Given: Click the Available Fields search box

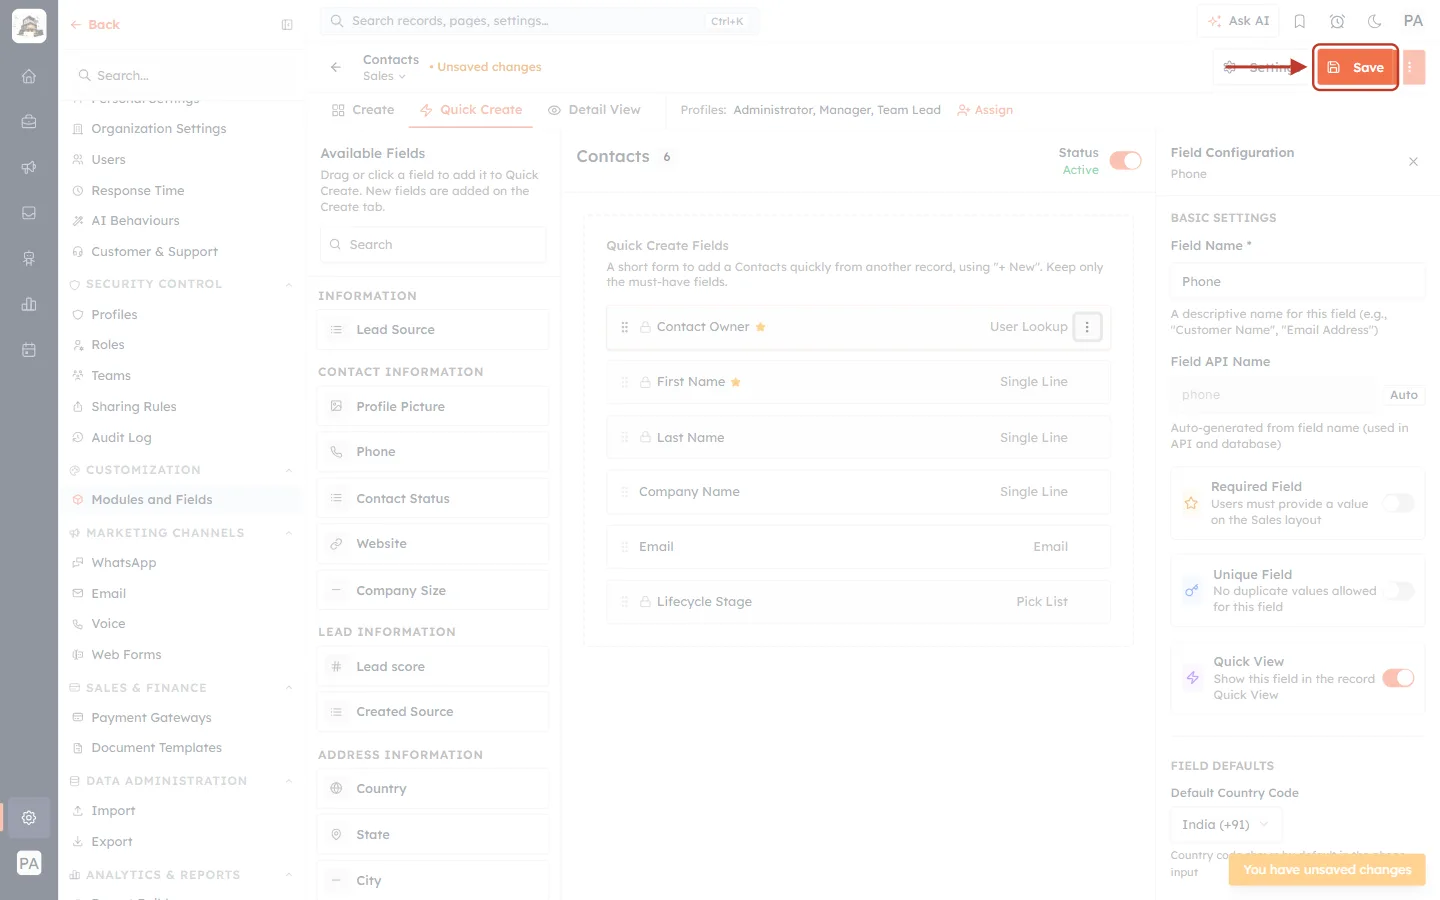Looking at the screenshot, I should [433, 245].
